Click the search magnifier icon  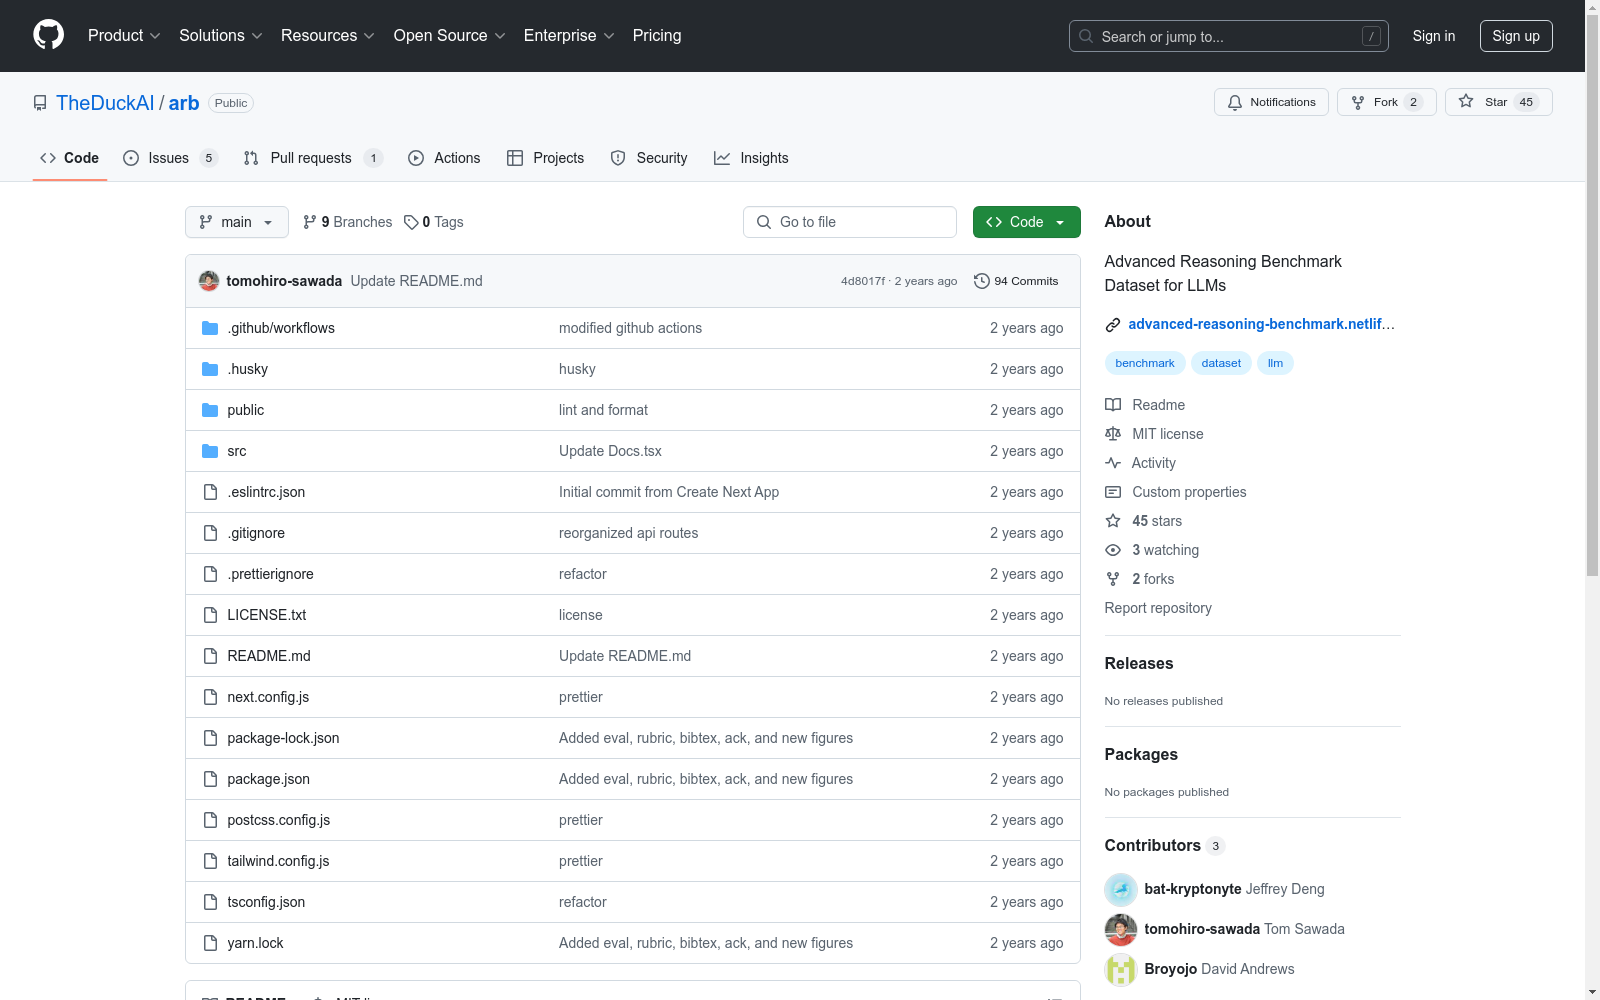pos(1086,36)
